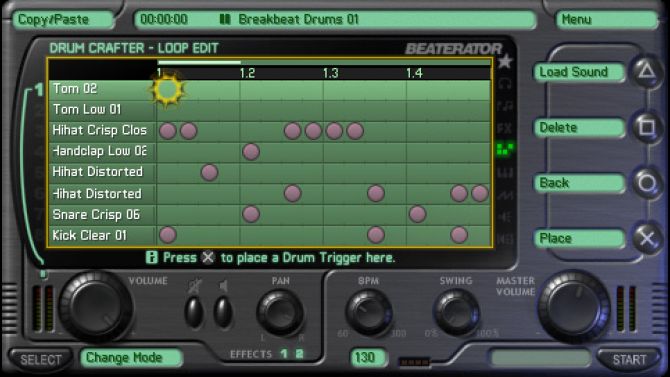Open the Menu button
The image size is (670, 377).
point(606,20)
